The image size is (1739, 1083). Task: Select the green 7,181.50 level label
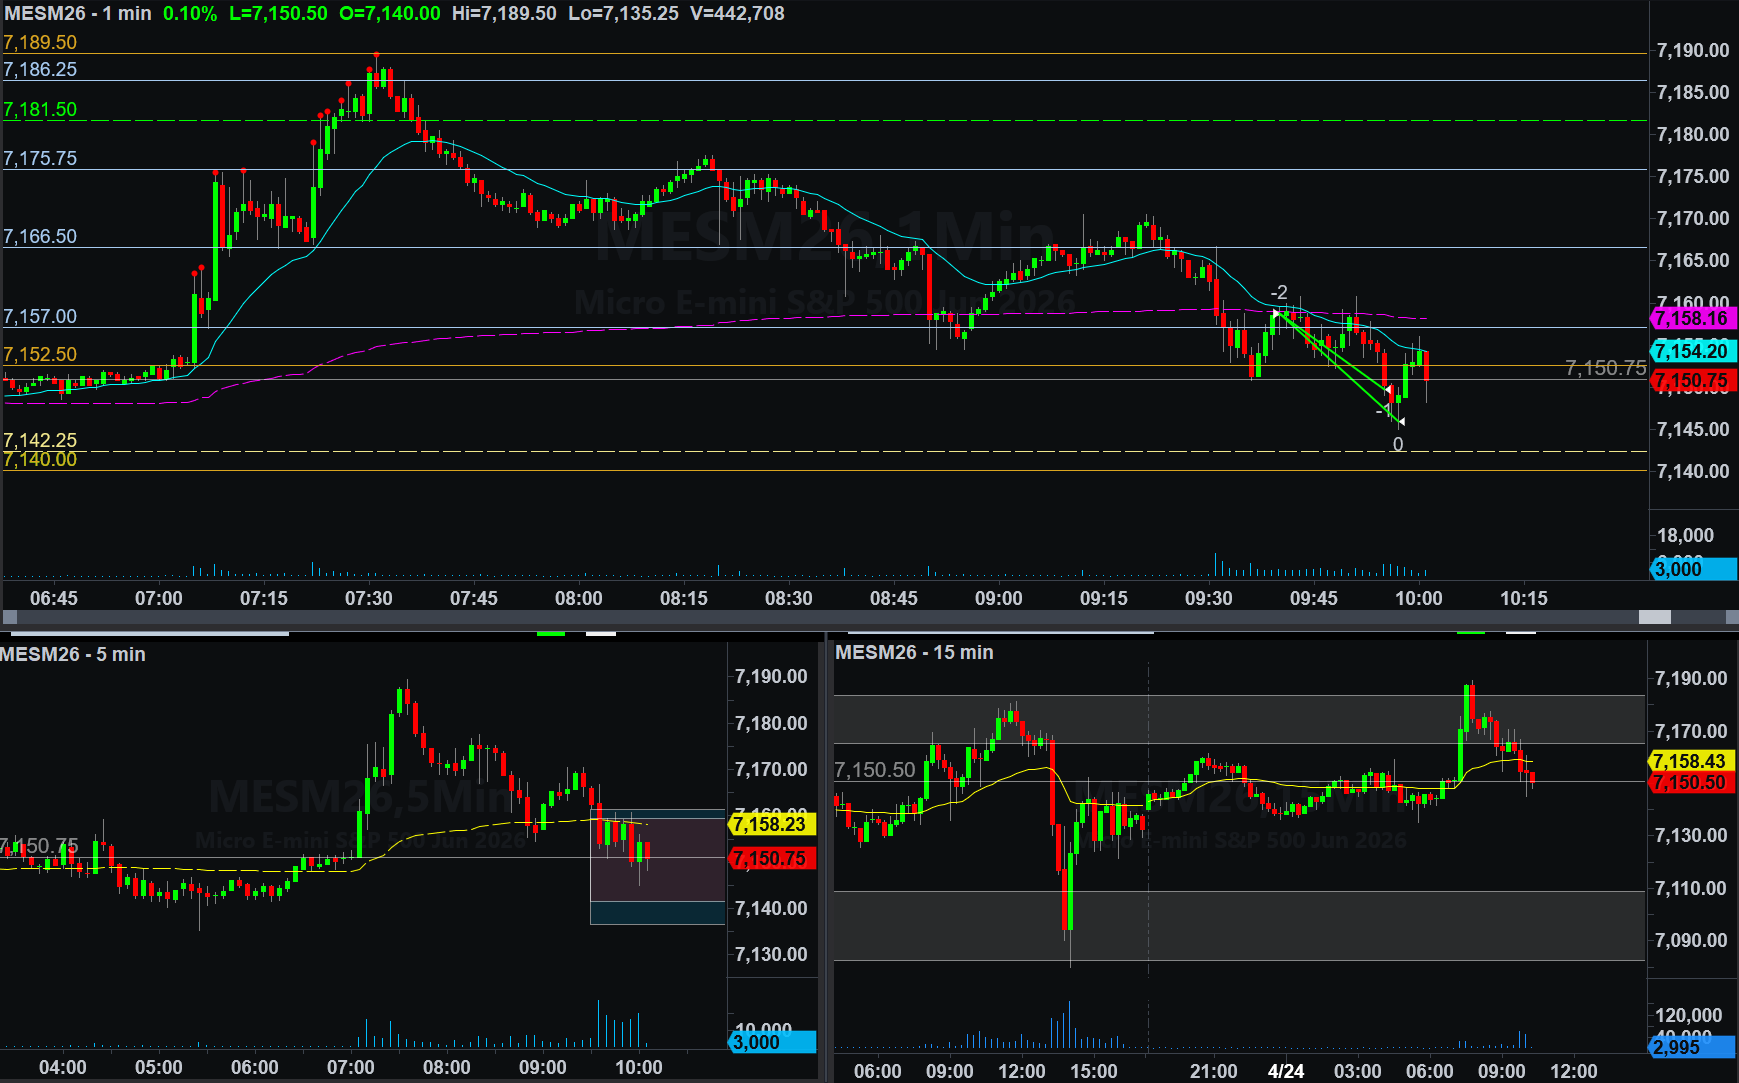[x=40, y=110]
